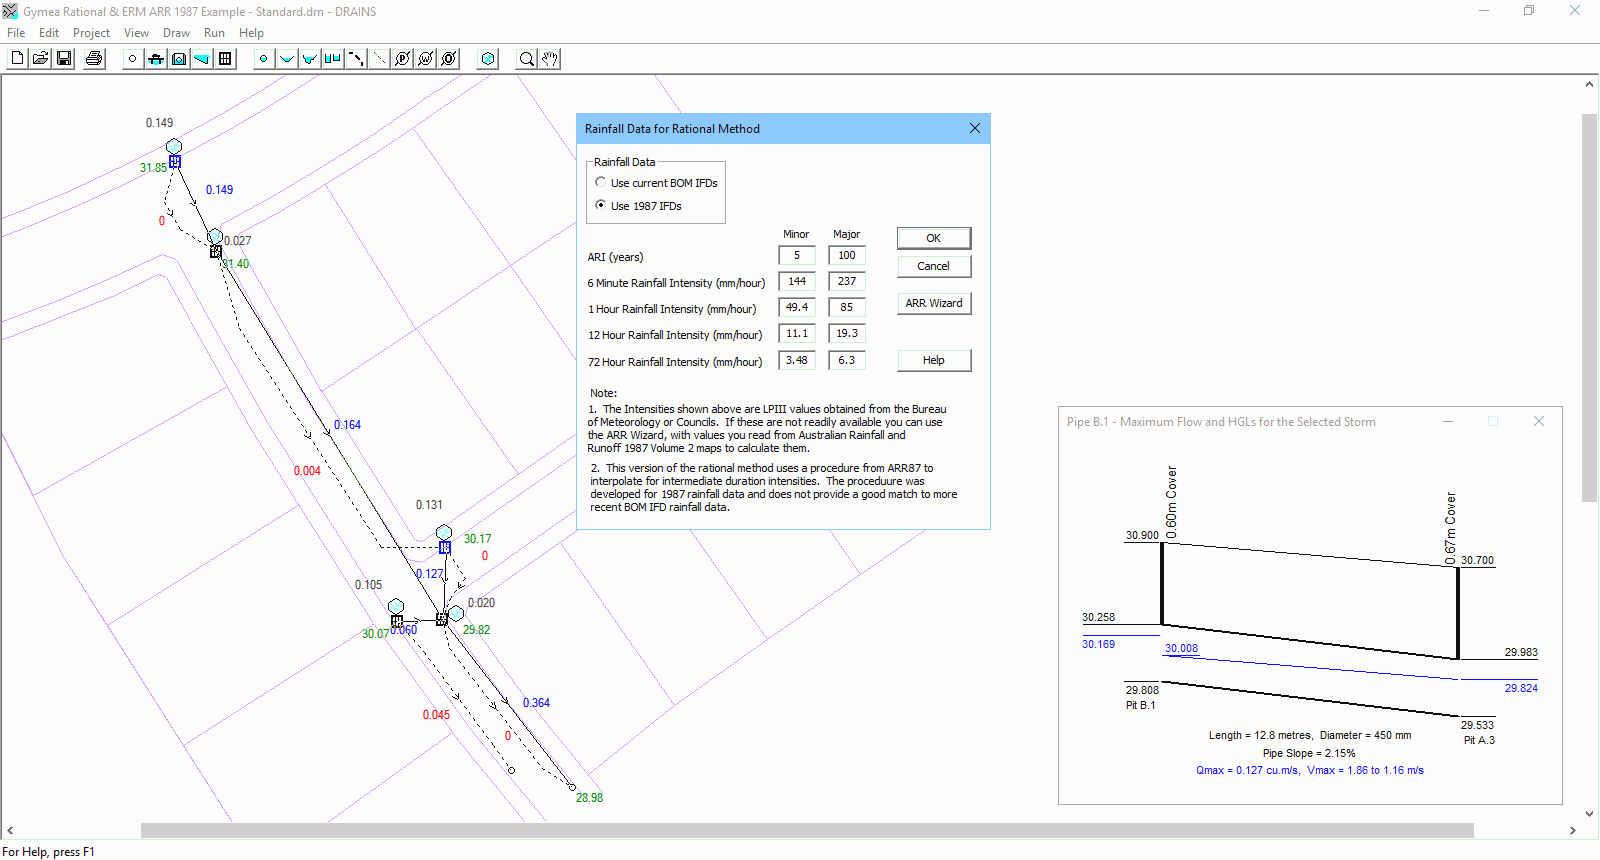Select the detention basin tool icon

pyautogui.click(x=202, y=59)
